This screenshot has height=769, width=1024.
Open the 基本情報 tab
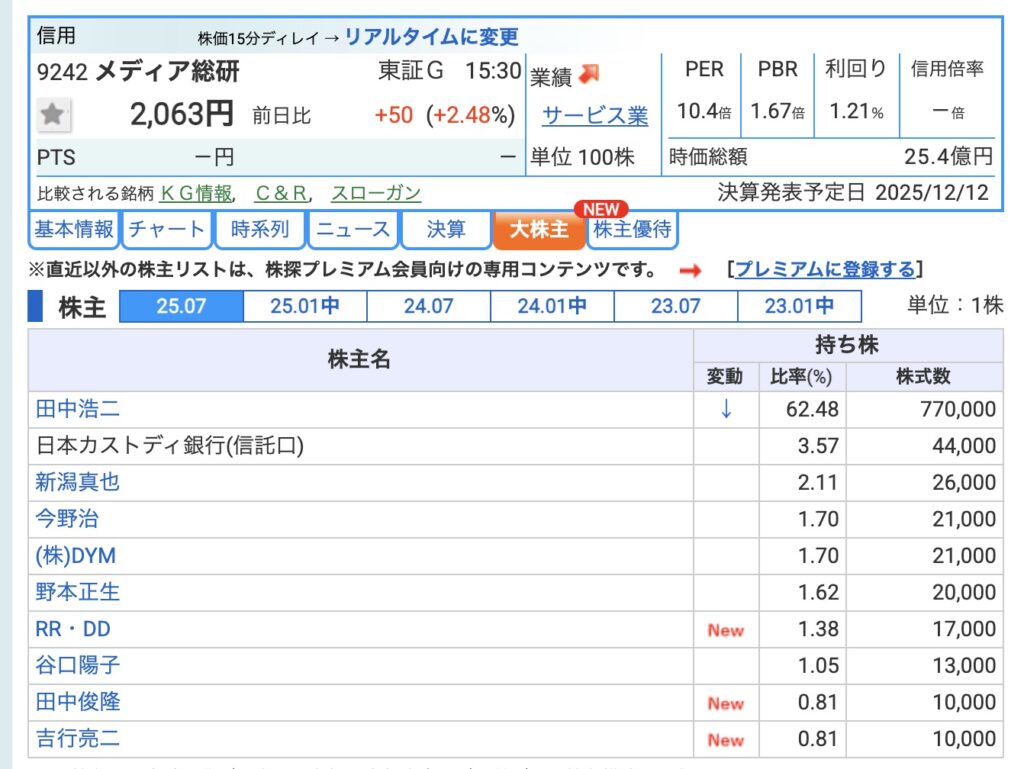pos(74,230)
